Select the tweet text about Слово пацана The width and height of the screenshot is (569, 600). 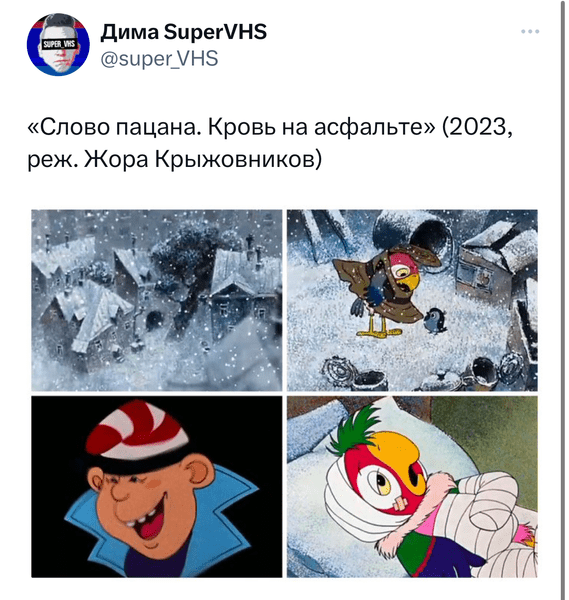point(270,142)
